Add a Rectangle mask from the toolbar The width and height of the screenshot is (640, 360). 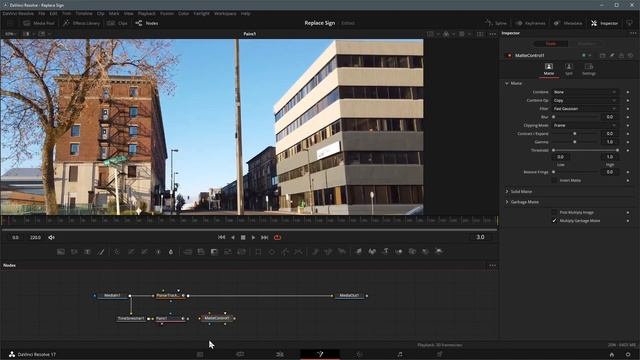[x=258, y=252]
